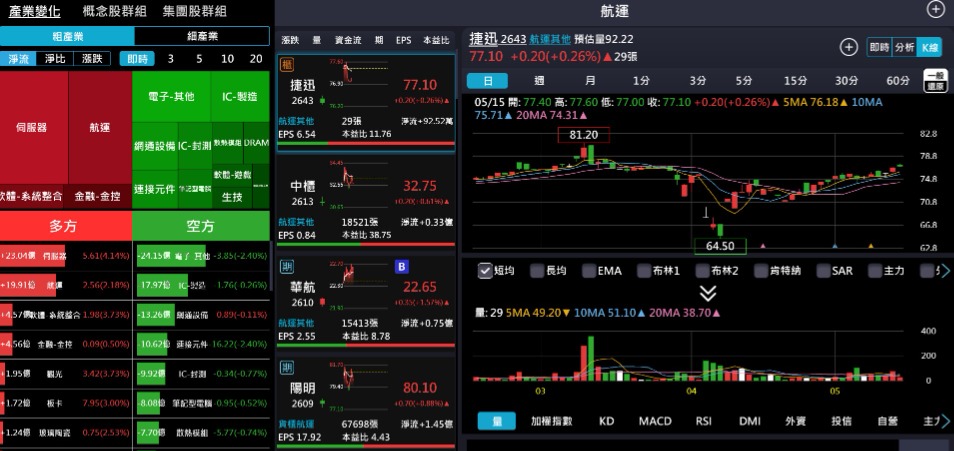Select the 觀光 row in 多方 list
Viewport: 954px width, 451px height.
pos(66,374)
